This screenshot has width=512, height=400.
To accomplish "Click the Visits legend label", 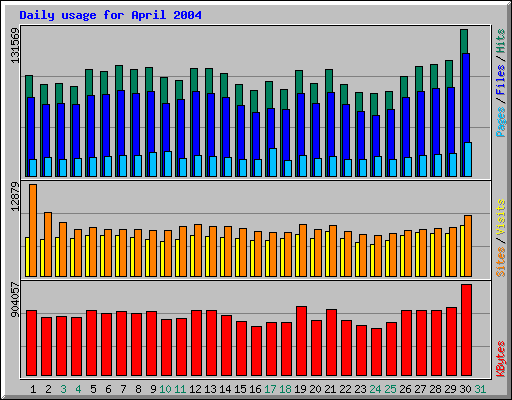I will coord(500,218).
